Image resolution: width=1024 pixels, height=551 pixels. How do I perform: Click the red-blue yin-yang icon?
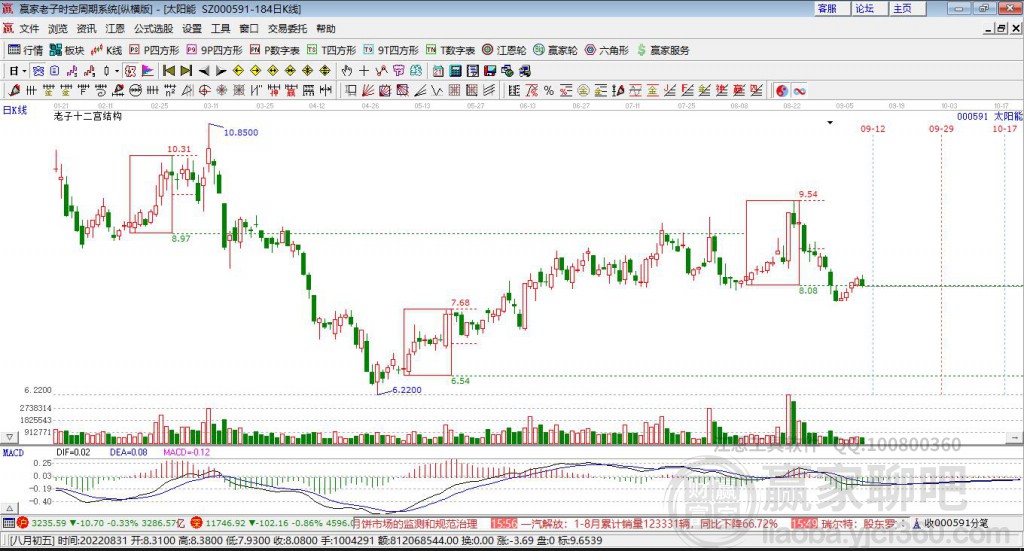pos(782,91)
